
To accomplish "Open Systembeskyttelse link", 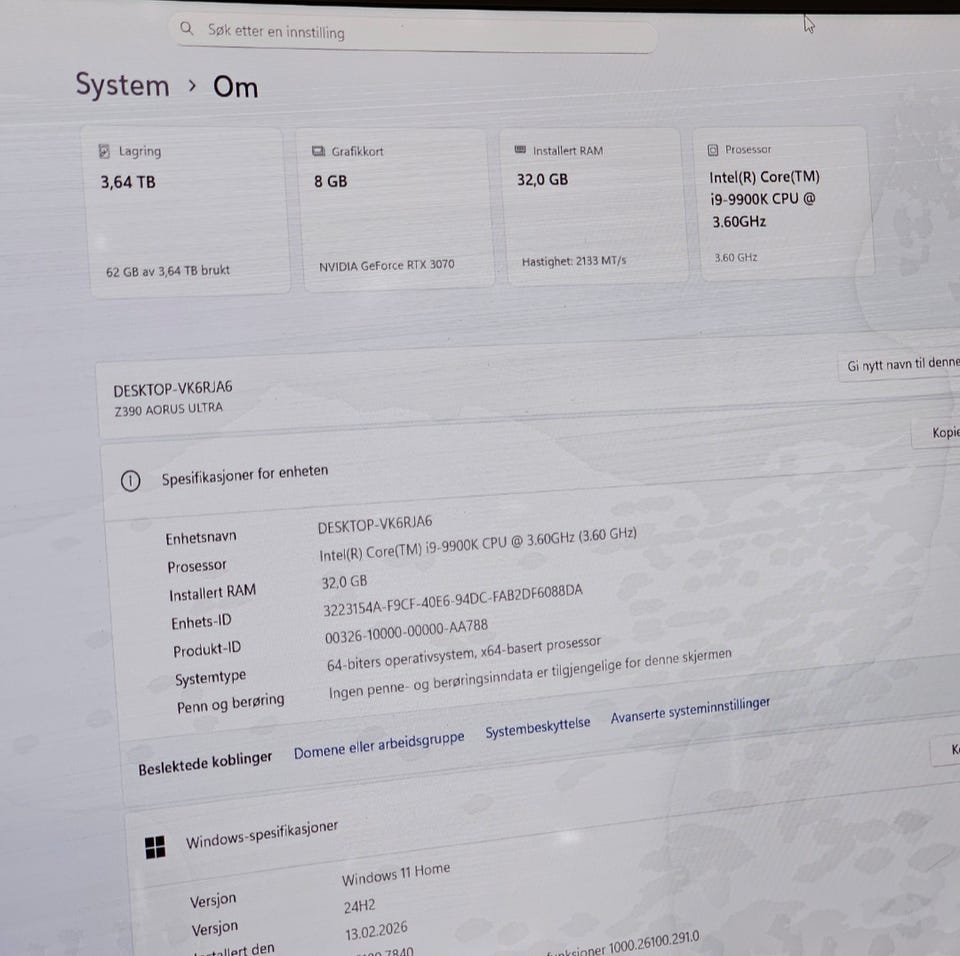I will [538, 728].
